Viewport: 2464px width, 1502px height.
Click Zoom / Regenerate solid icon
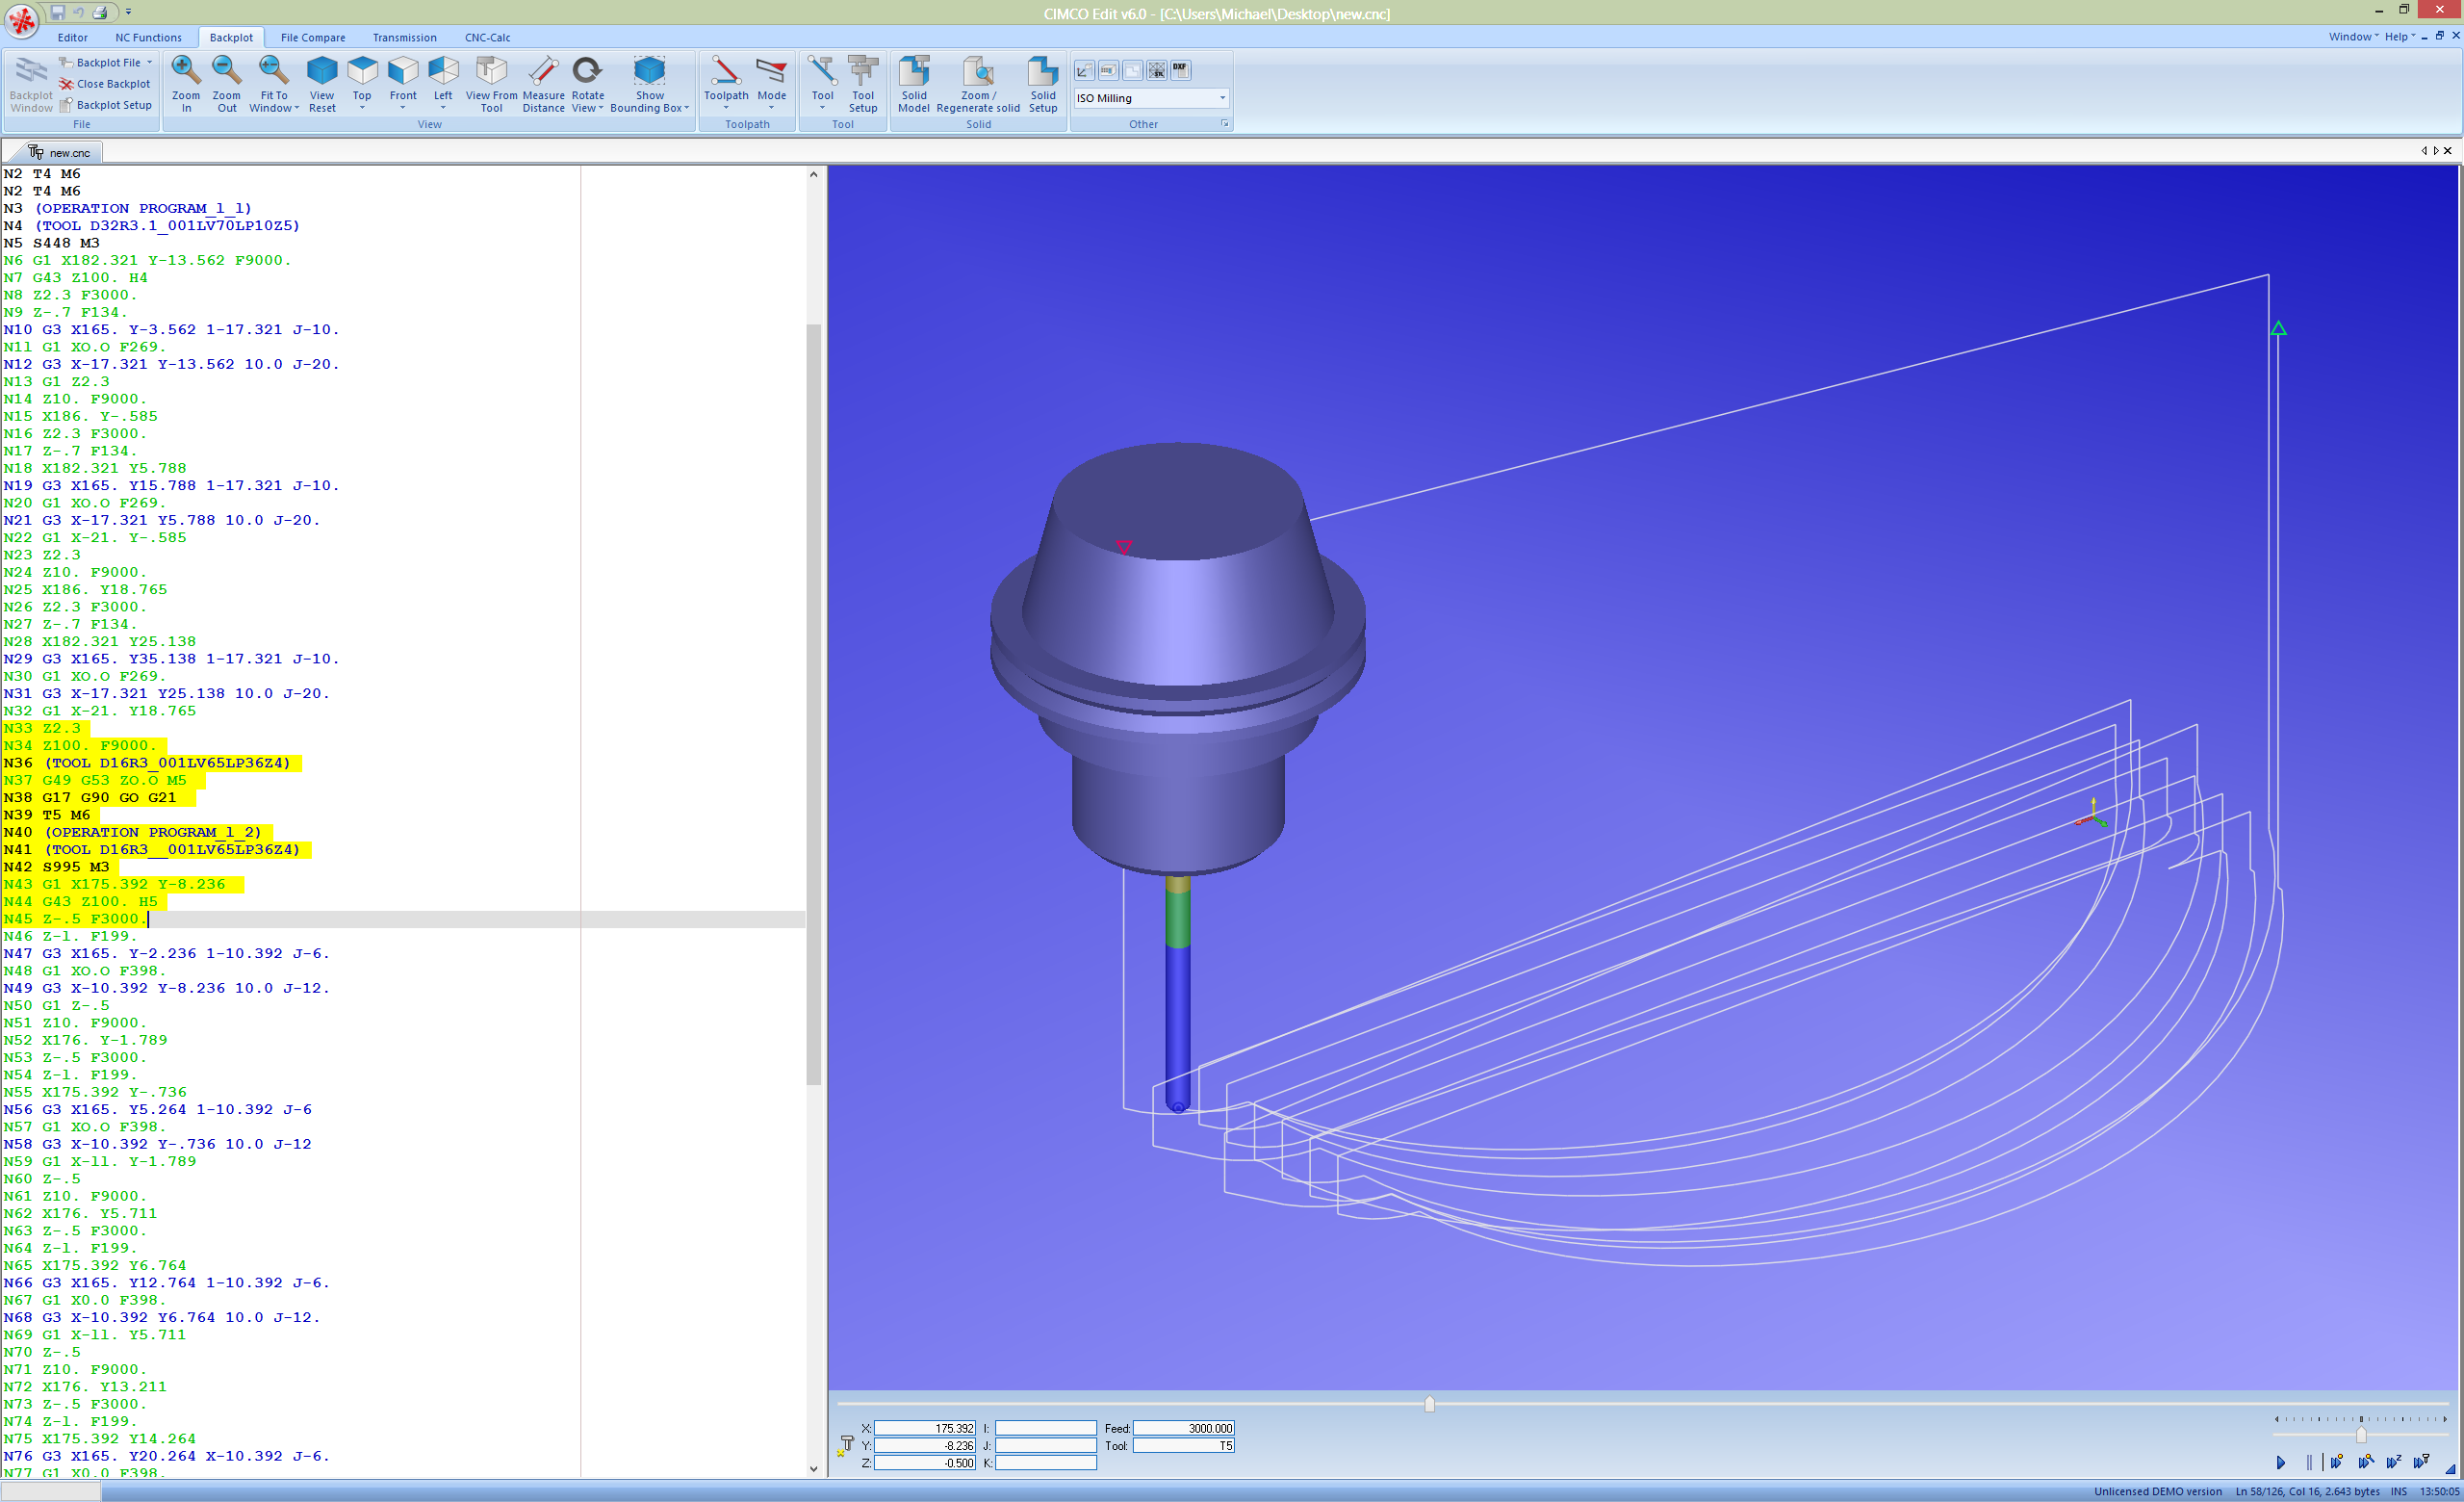(977, 82)
